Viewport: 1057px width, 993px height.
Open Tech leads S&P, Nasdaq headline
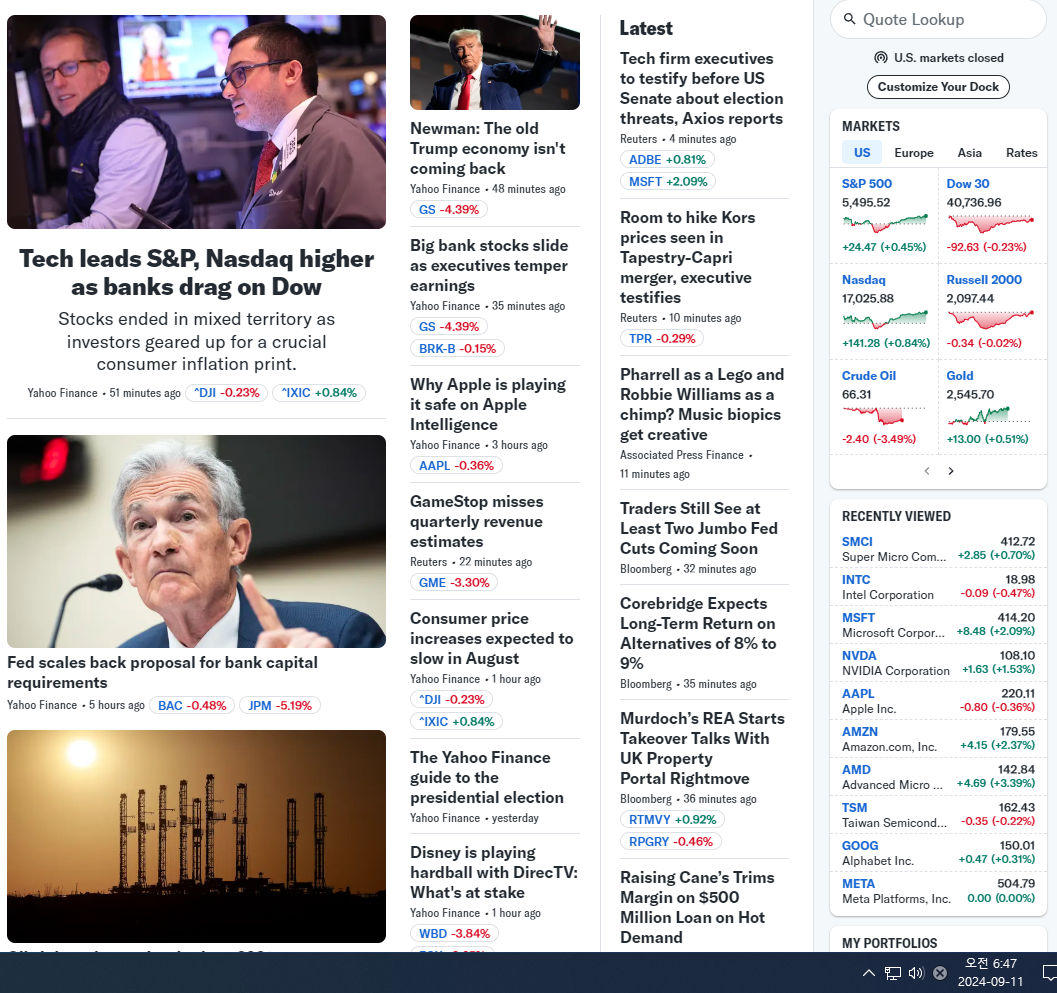196,272
